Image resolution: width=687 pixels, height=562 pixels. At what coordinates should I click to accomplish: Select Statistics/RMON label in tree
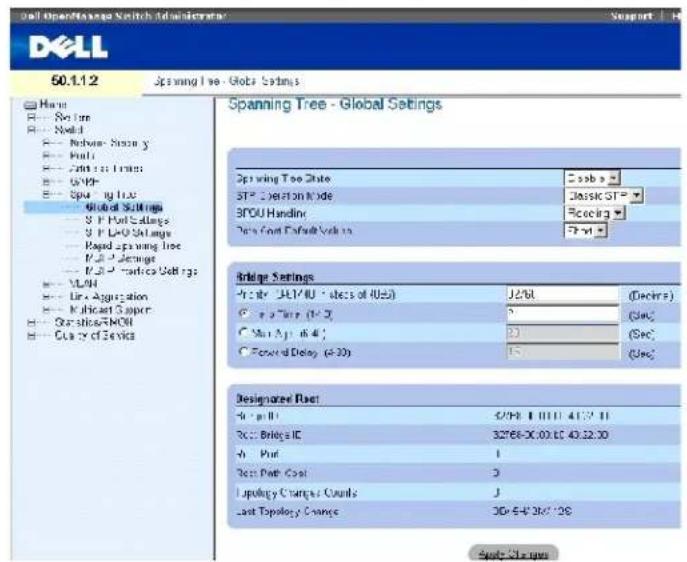(x=94, y=323)
